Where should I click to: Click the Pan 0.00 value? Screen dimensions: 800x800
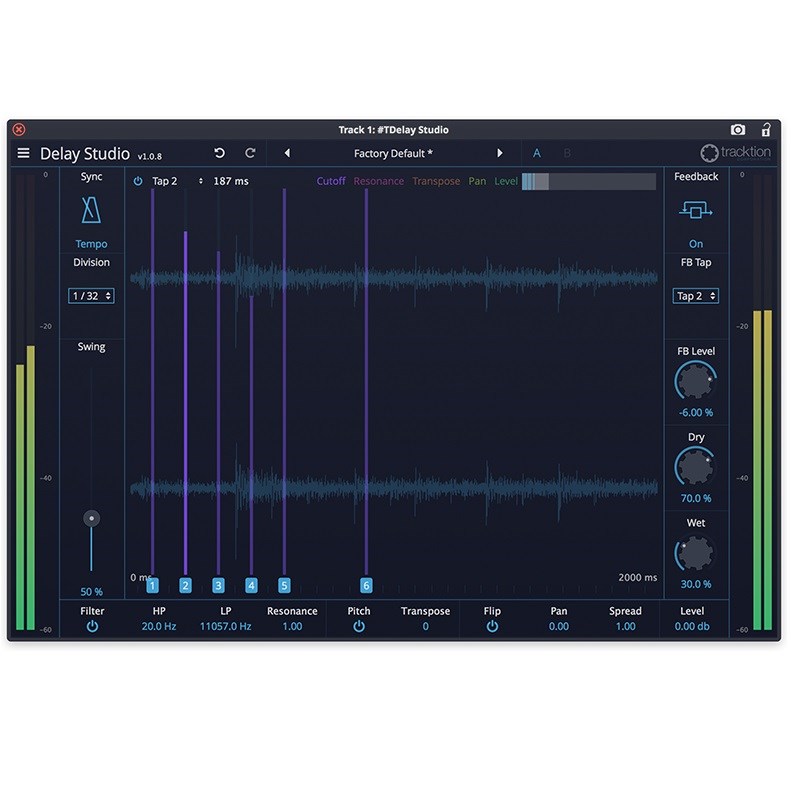tap(559, 627)
